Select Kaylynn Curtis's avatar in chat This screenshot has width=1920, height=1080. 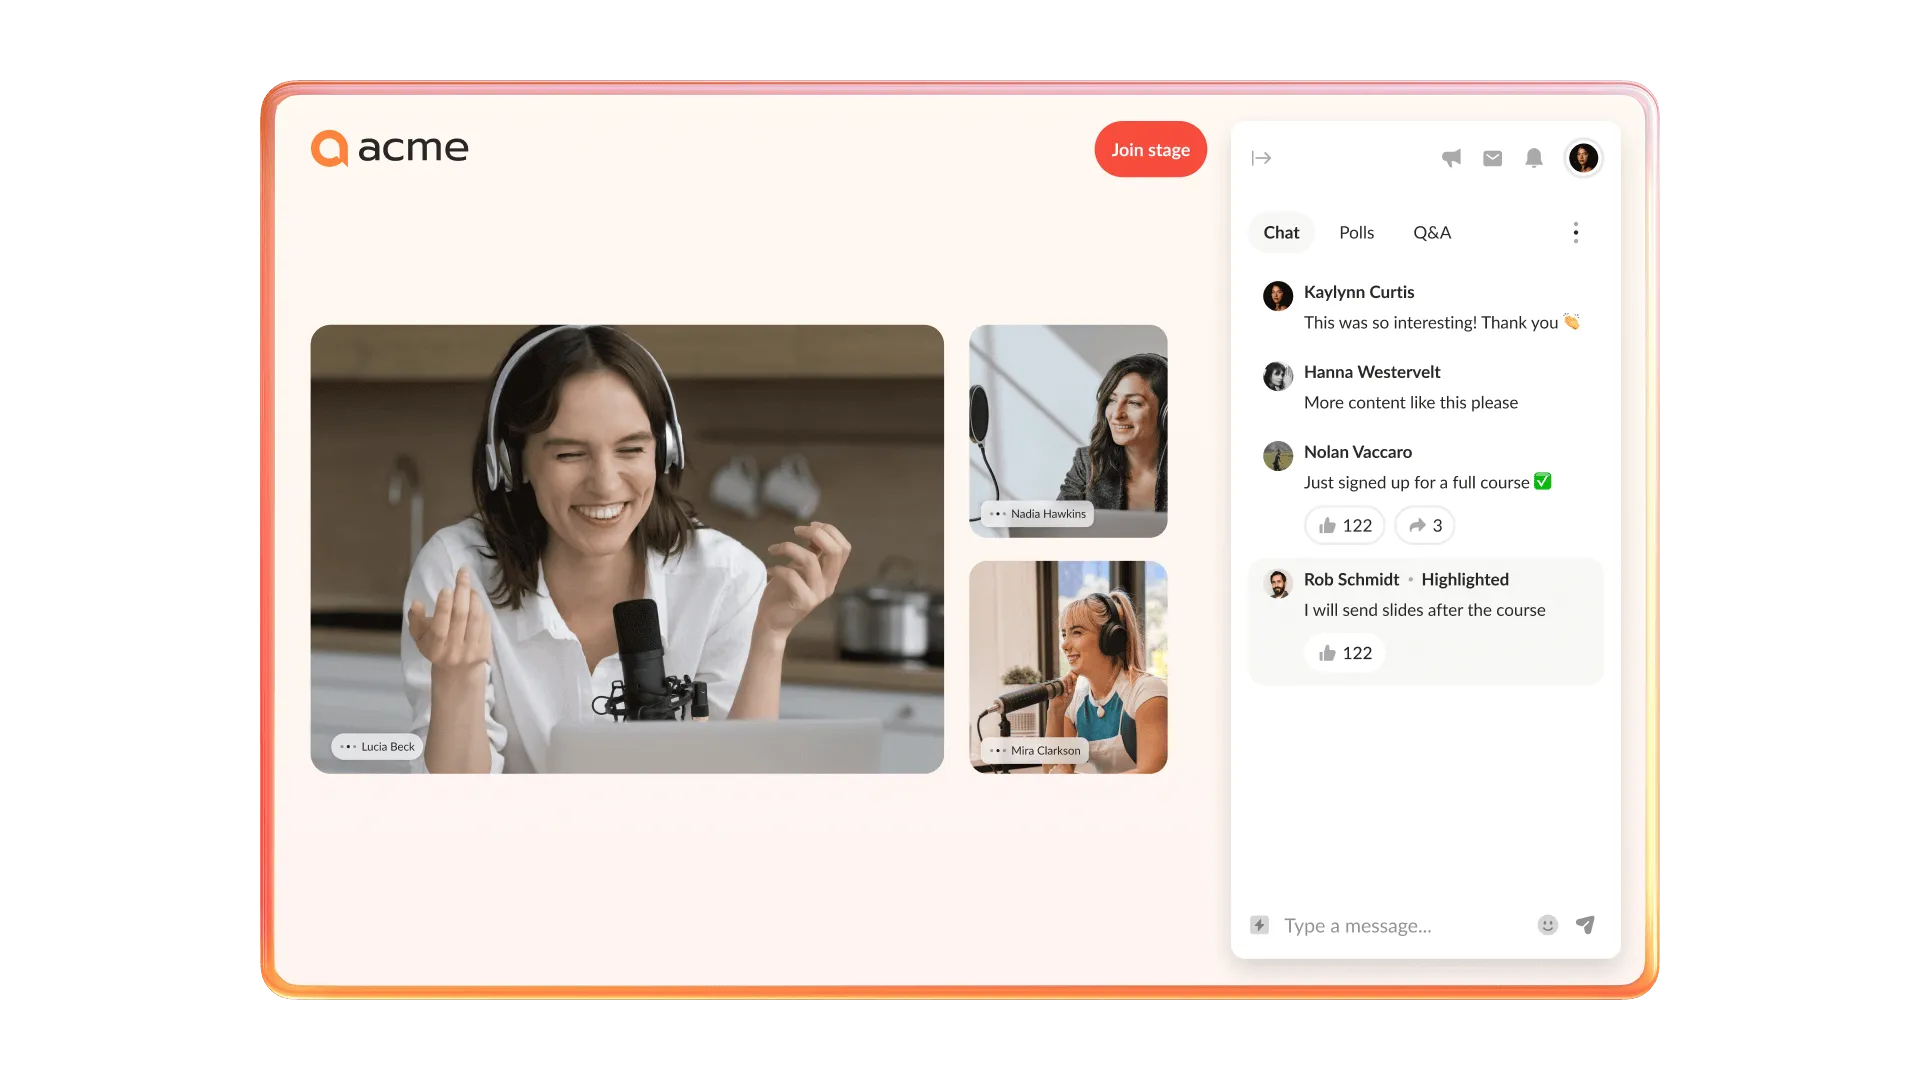[1277, 296]
